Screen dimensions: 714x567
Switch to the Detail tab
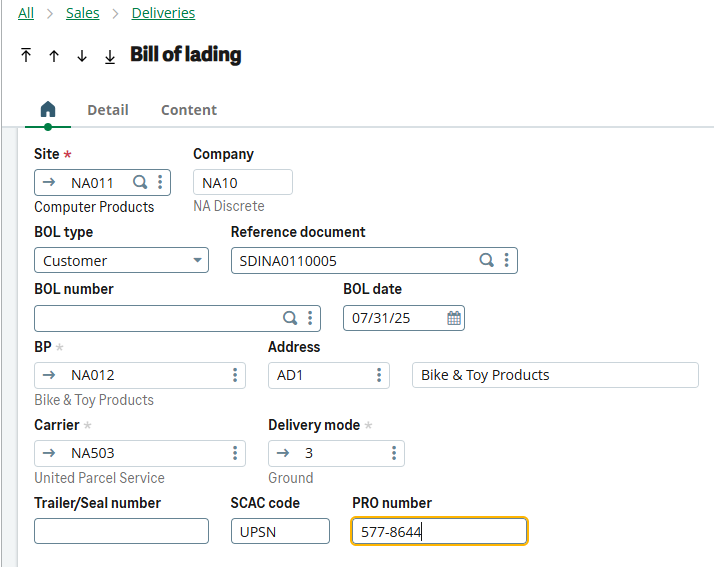(x=107, y=110)
